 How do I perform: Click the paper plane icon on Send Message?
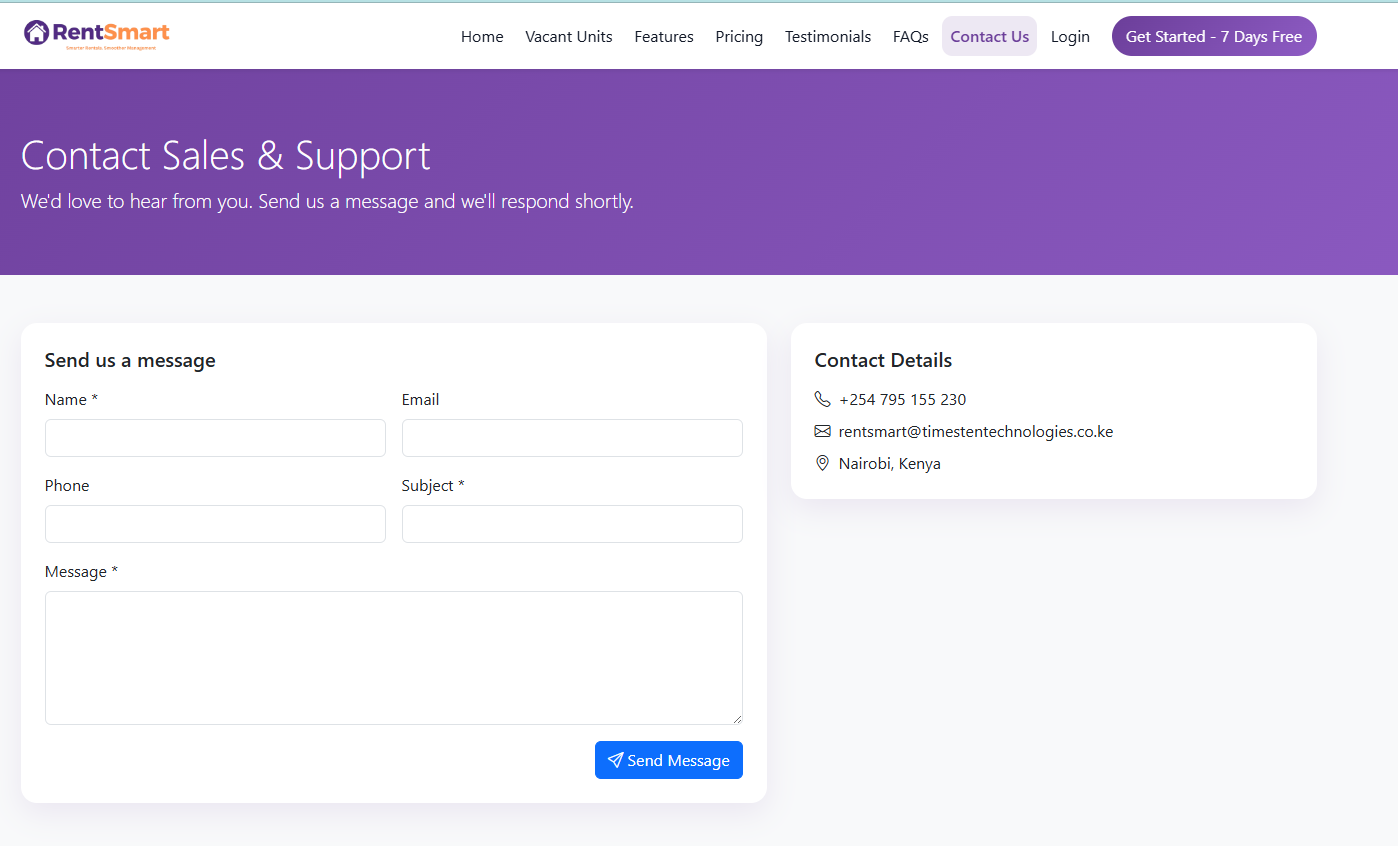(615, 760)
